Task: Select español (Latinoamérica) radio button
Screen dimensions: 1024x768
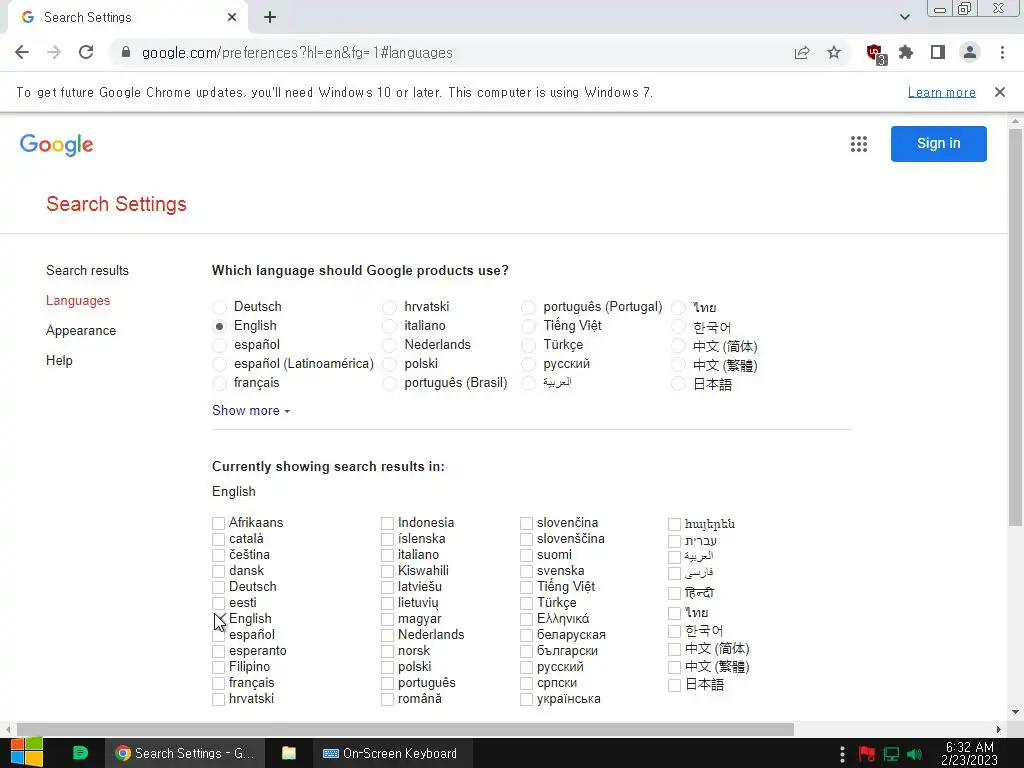Action: point(219,364)
